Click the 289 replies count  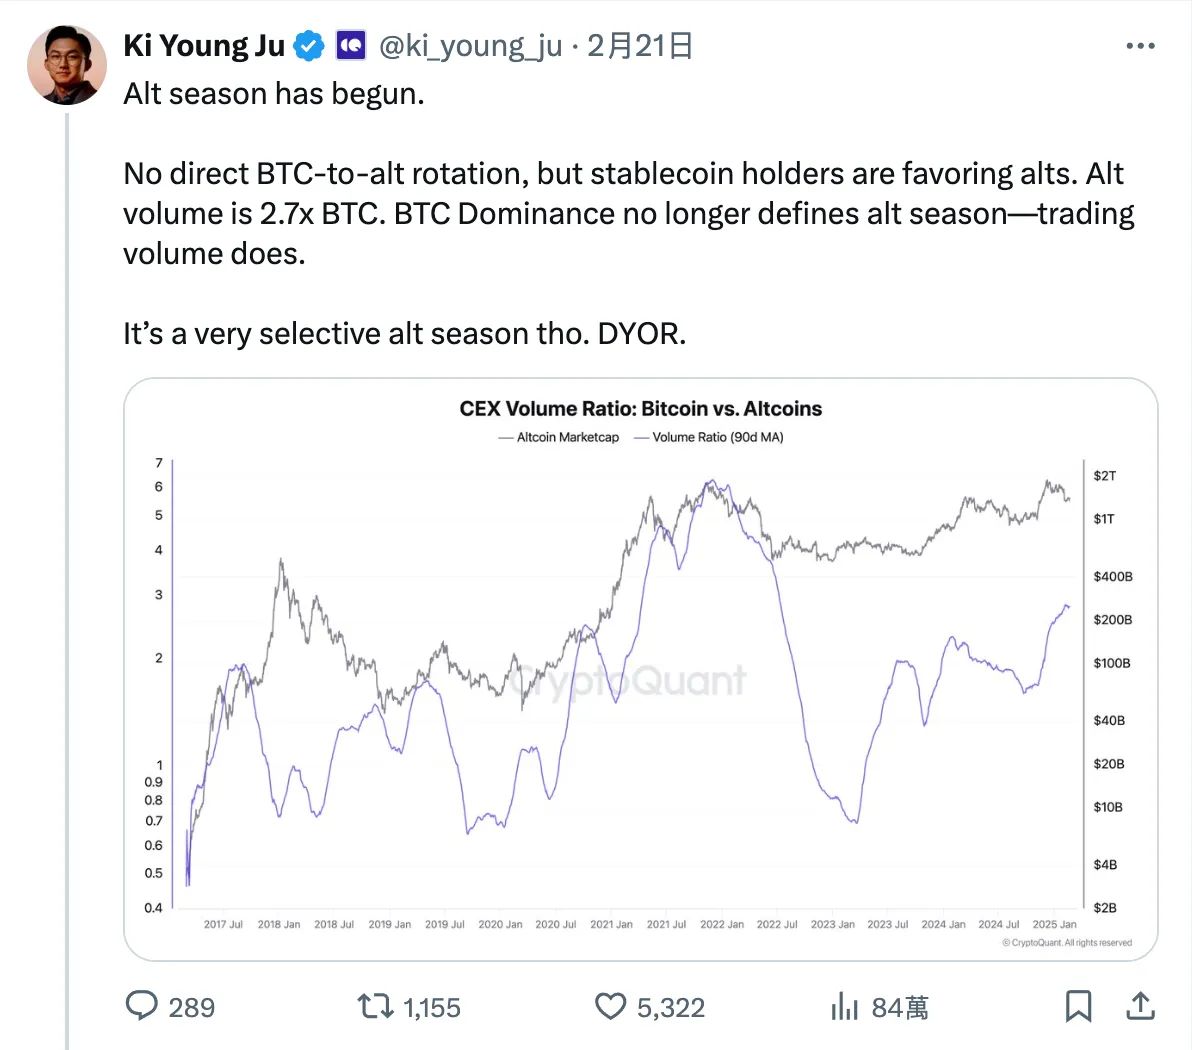pos(192,1007)
